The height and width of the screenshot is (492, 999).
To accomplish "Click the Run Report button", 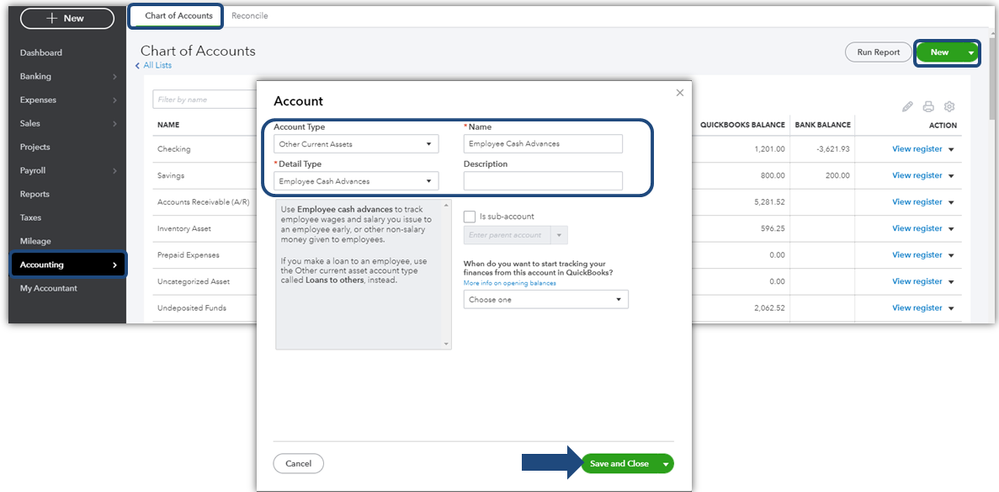I will point(878,52).
